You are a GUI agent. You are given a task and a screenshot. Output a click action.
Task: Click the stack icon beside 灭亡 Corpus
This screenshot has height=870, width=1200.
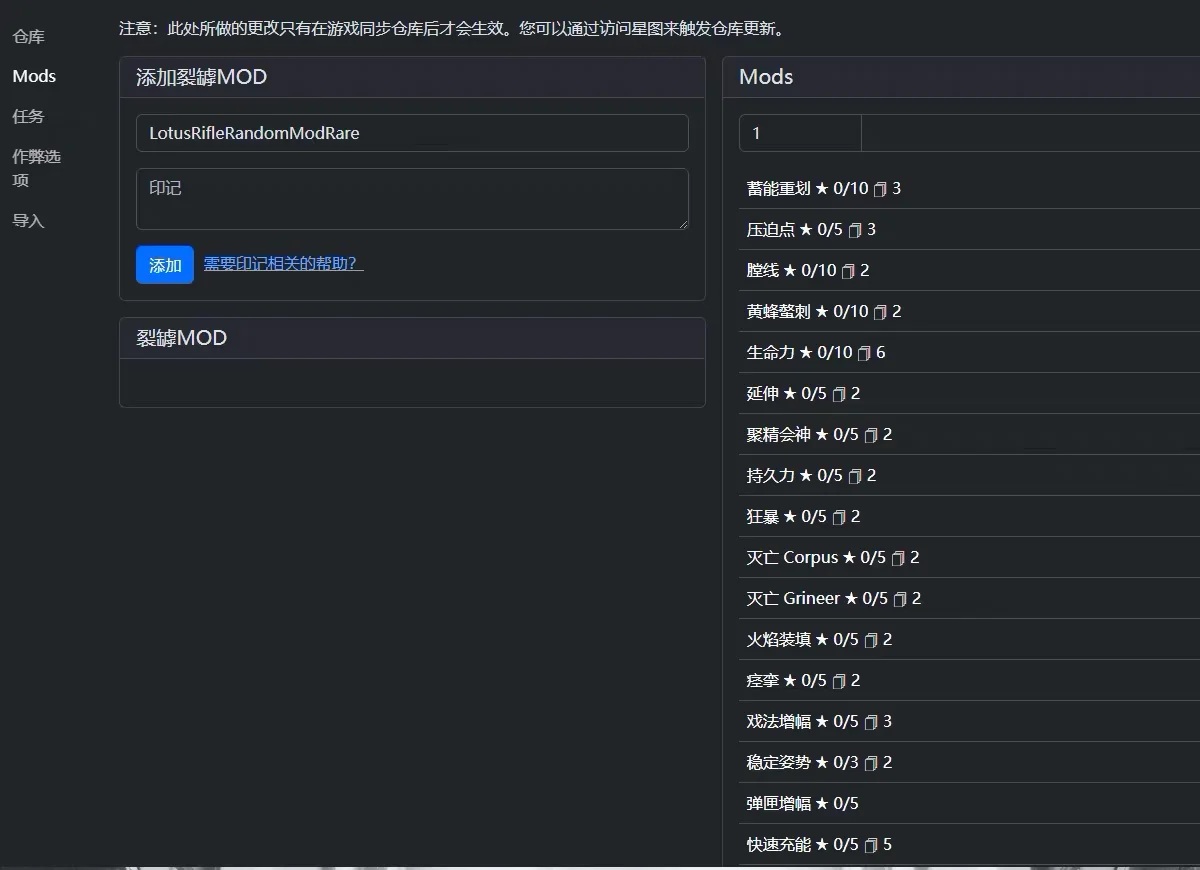pos(900,558)
